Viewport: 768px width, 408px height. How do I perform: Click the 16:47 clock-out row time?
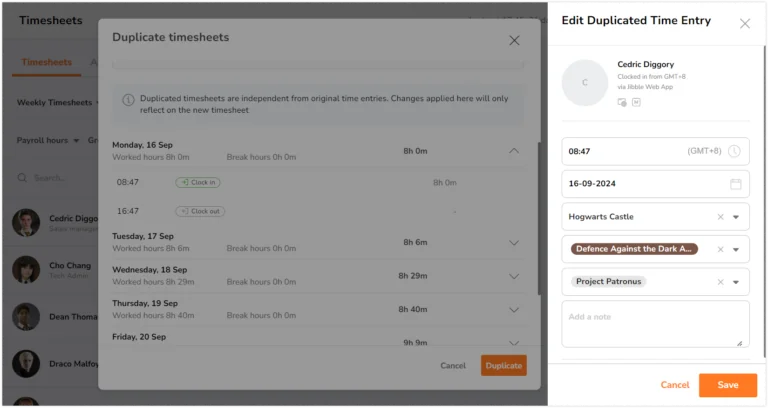tap(127, 211)
